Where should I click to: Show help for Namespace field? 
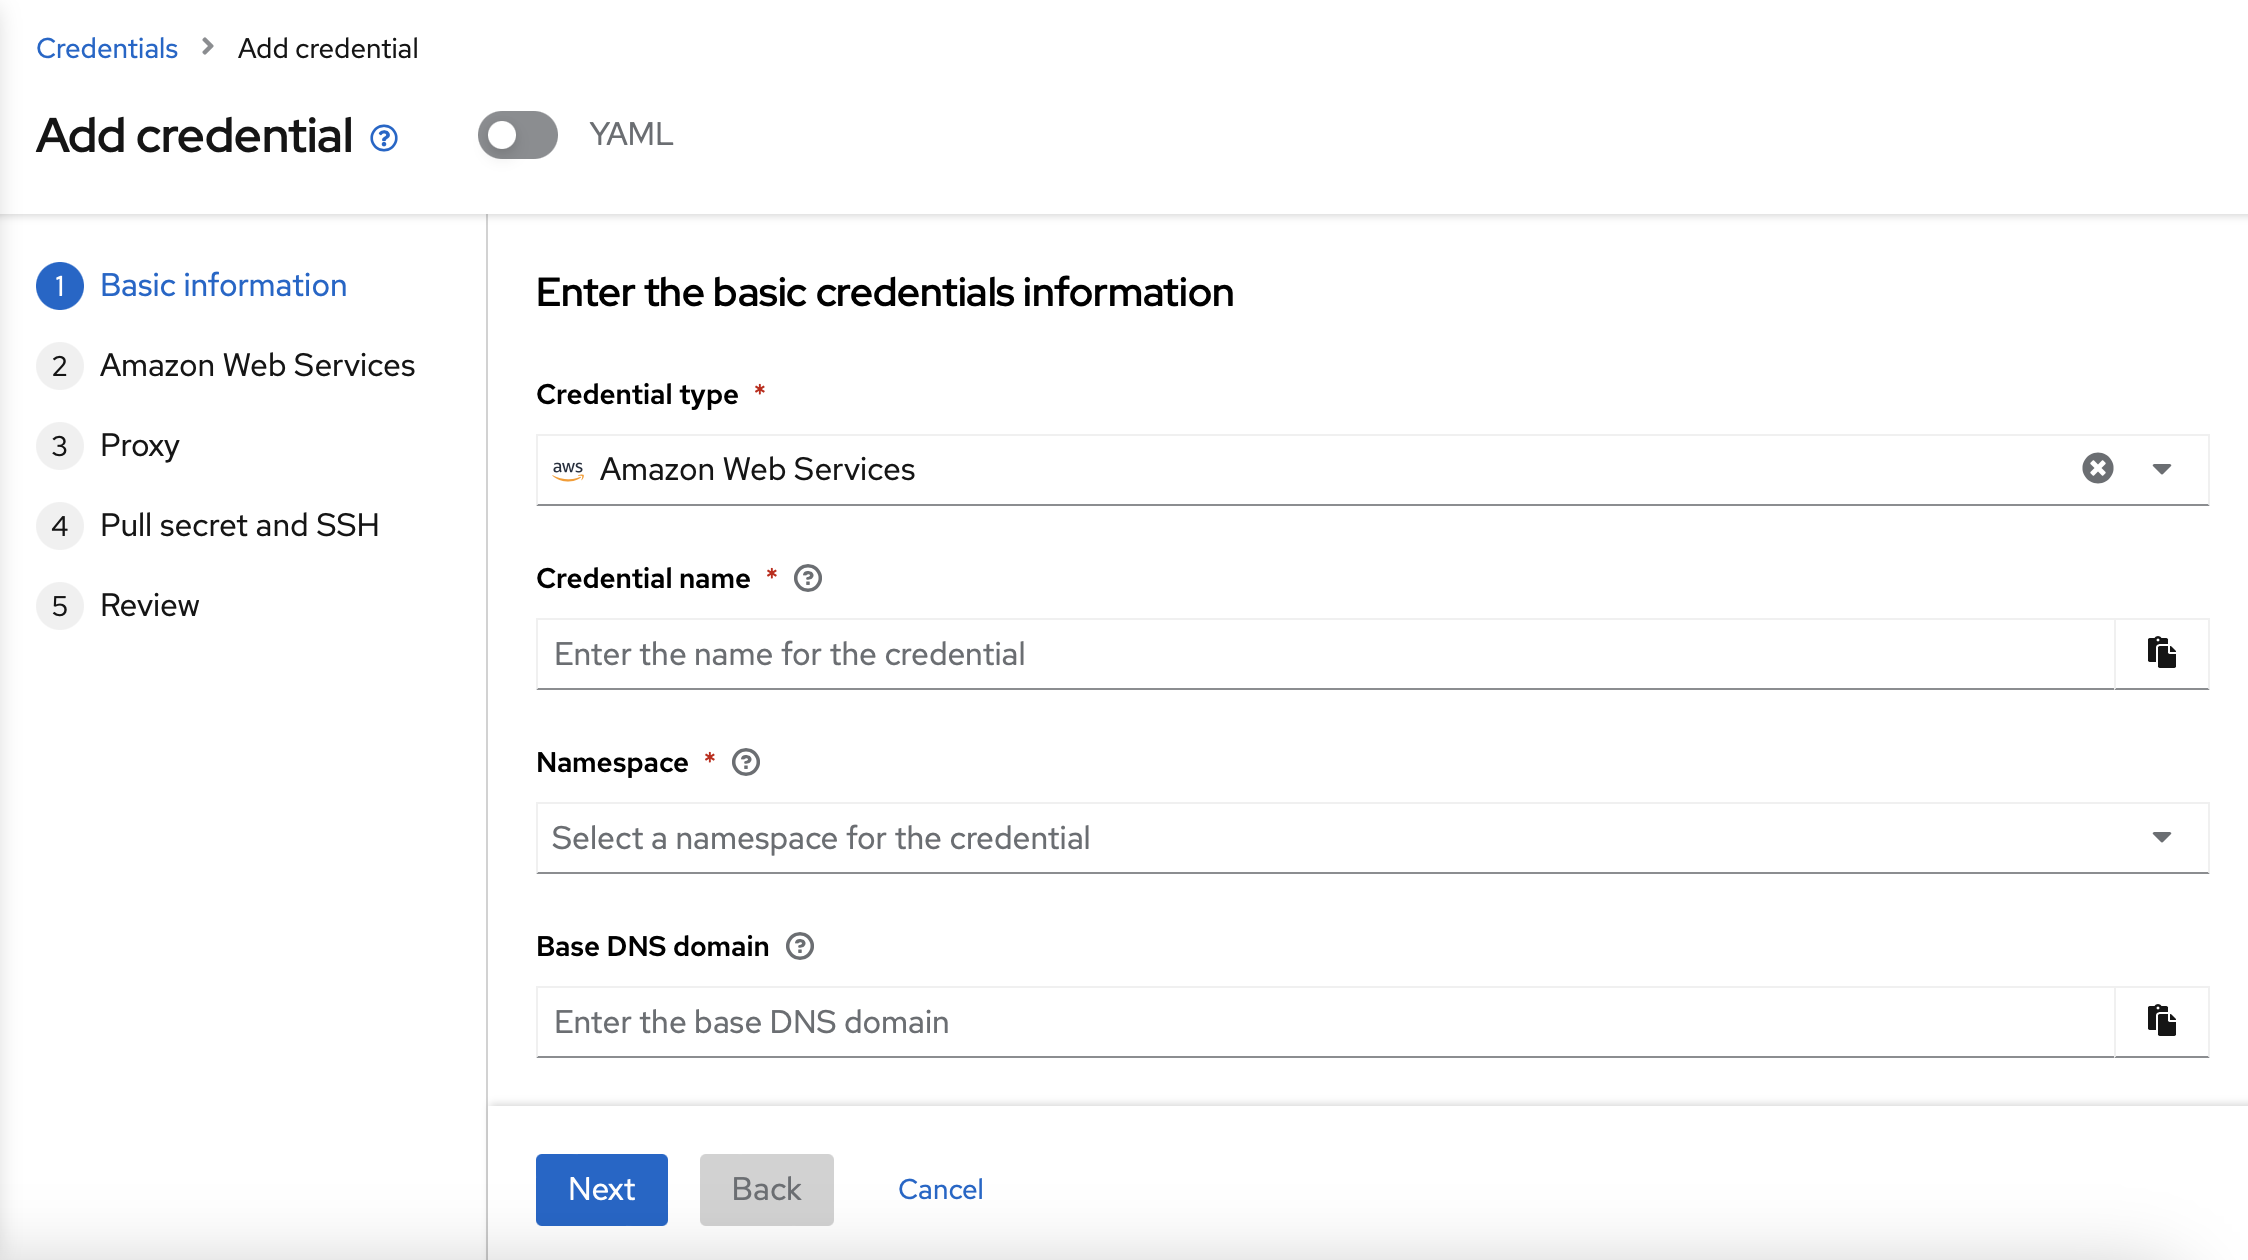pyautogui.click(x=746, y=762)
